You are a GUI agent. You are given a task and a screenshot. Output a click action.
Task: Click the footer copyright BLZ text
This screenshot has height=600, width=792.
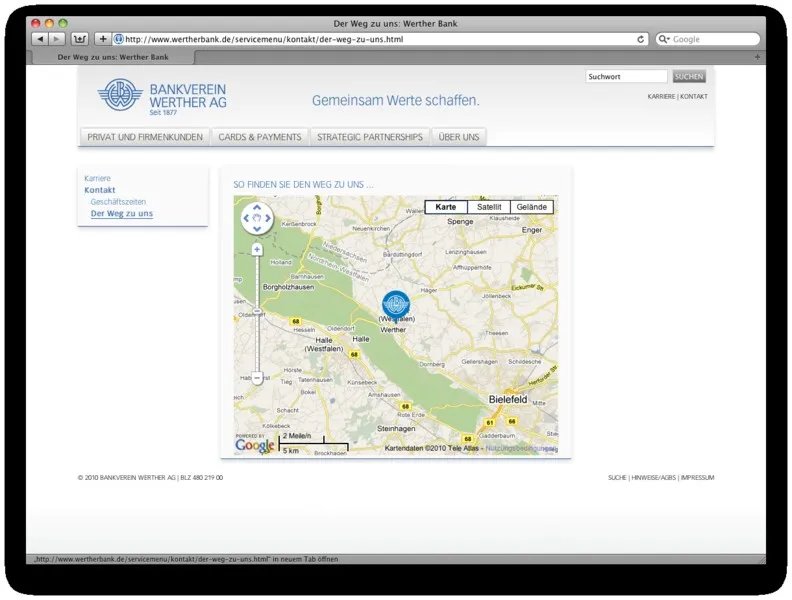150,478
